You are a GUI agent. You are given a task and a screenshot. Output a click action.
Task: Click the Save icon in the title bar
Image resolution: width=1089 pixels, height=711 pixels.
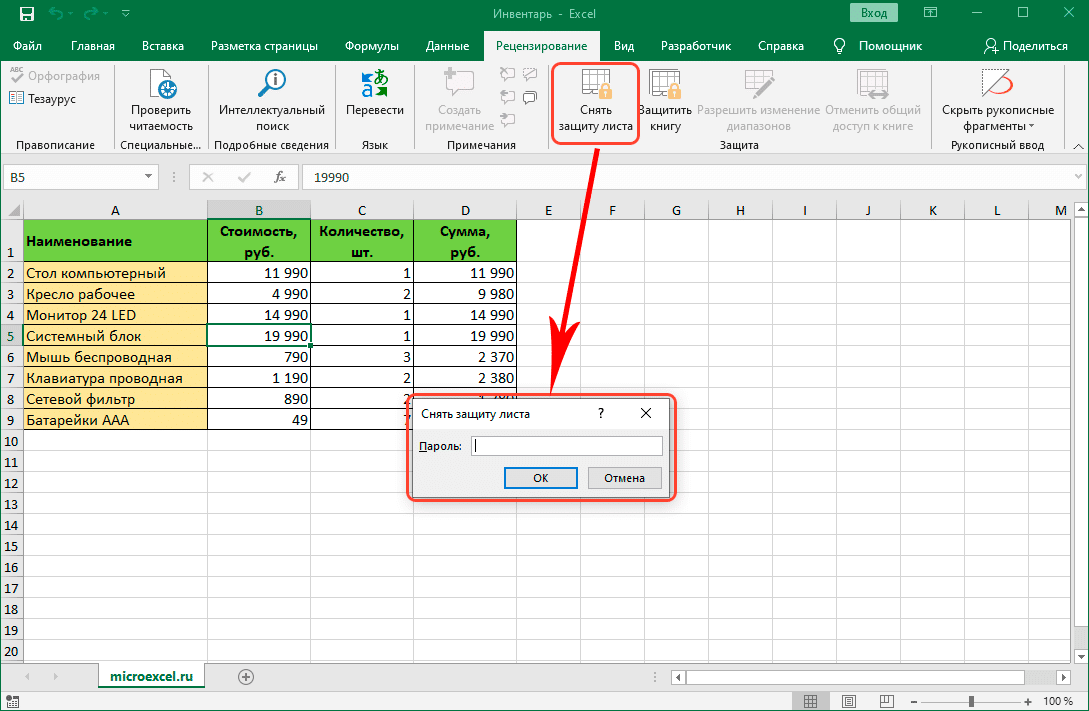25,14
